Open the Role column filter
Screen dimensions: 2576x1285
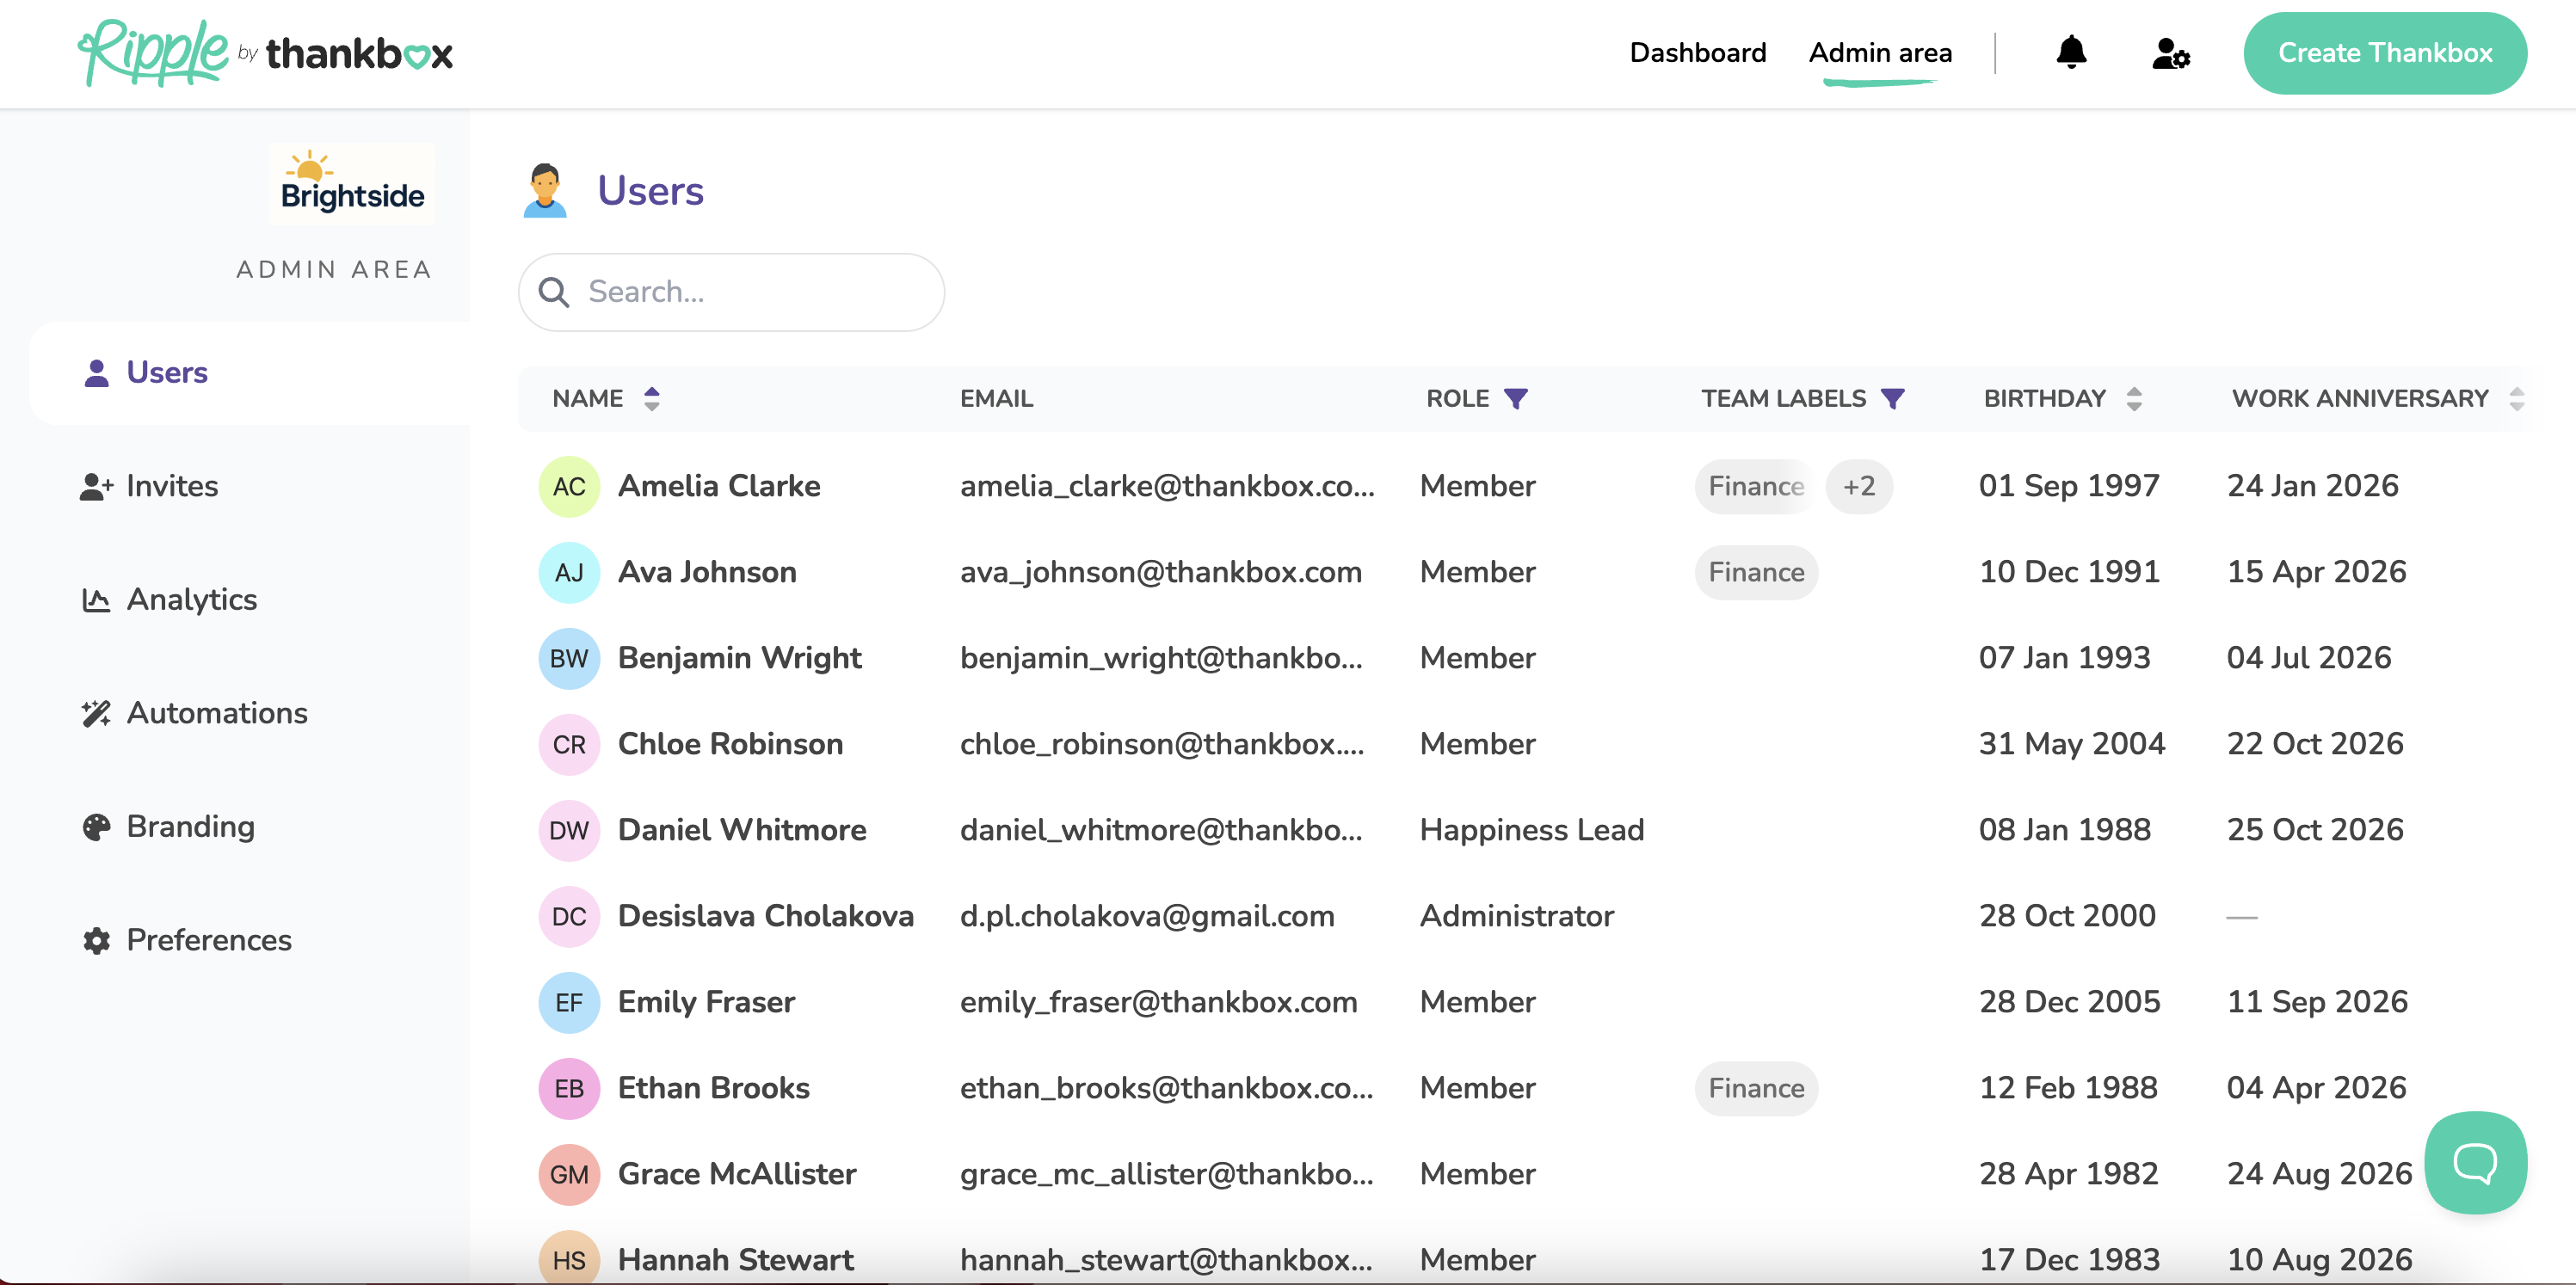[1516, 399]
